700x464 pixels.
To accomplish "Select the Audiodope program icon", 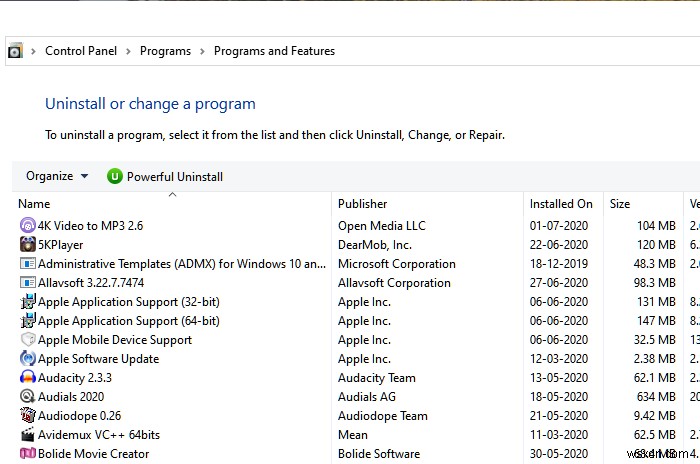I will (x=28, y=416).
